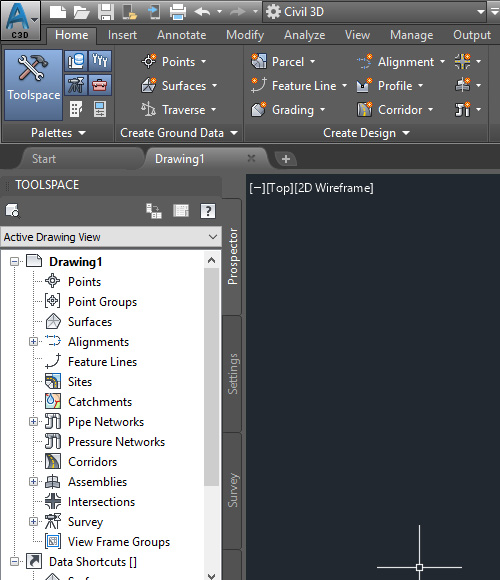Click the Grading tool icon
Viewport: 500px width, 580px height.
coord(259,109)
